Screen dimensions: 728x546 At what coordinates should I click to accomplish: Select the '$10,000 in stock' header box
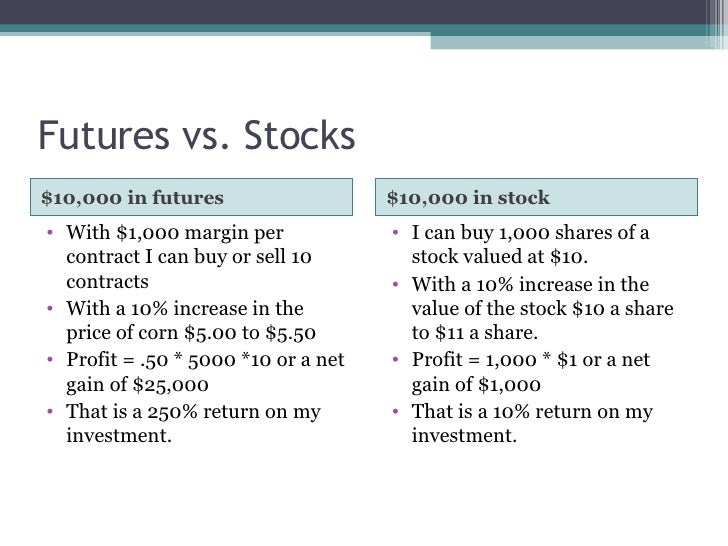click(x=536, y=197)
